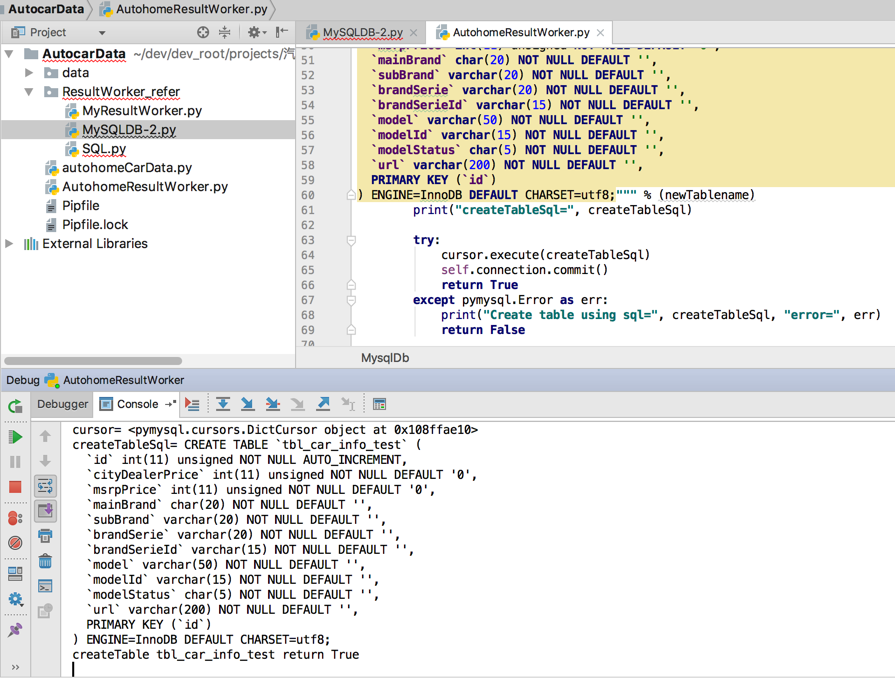Image resolution: width=895 pixels, height=678 pixels.
Task: Clear all console output with trash icon
Action: pos(45,561)
